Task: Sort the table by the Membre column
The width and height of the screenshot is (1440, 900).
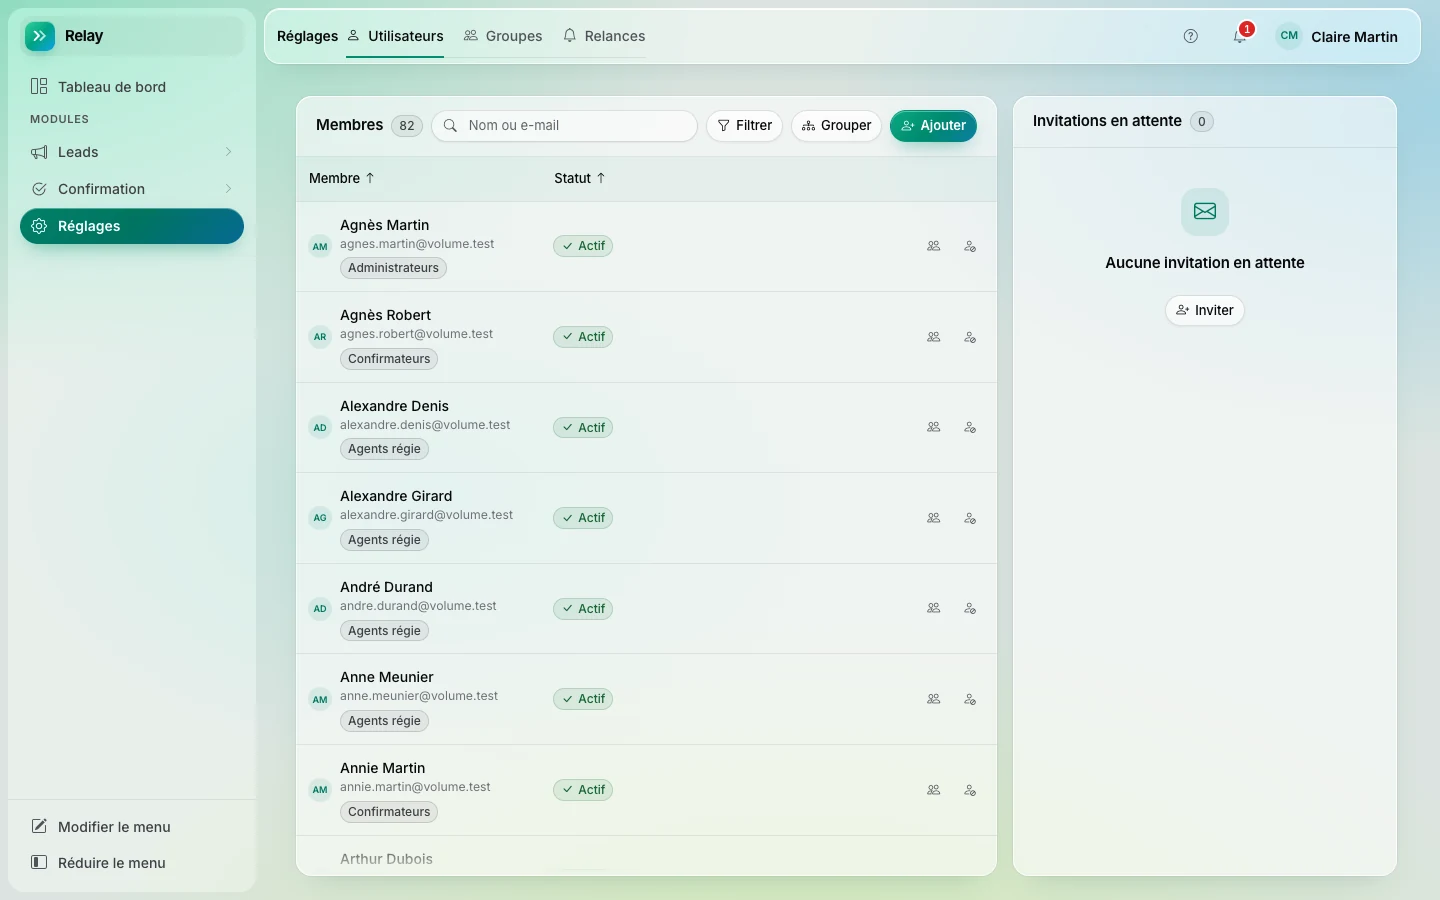Action: tap(342, 178)
